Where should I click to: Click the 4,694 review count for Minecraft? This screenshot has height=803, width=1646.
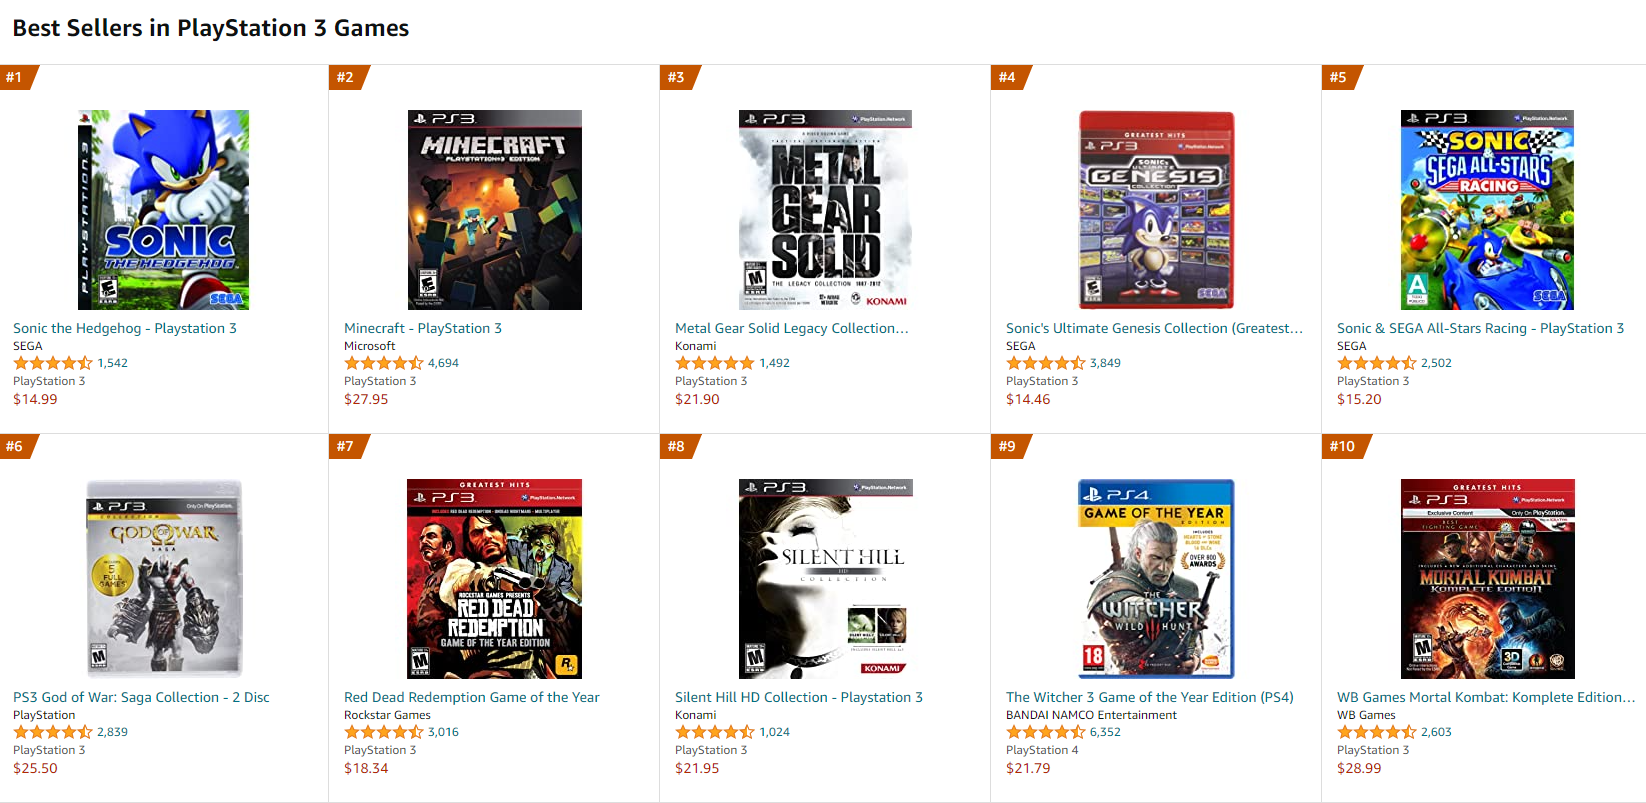click(x=444, y=362)
